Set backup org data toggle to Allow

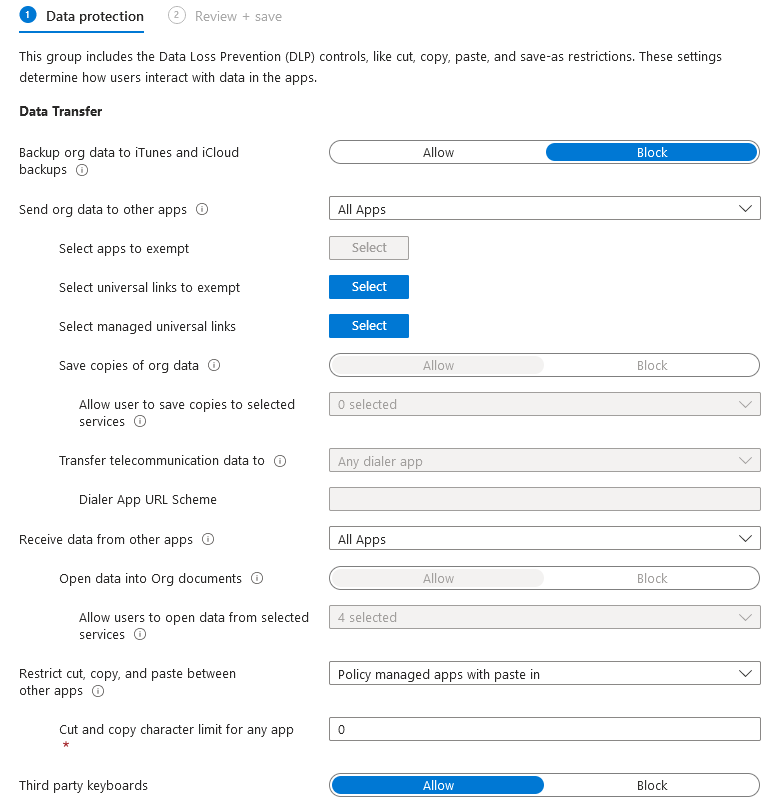pos(438,152)
